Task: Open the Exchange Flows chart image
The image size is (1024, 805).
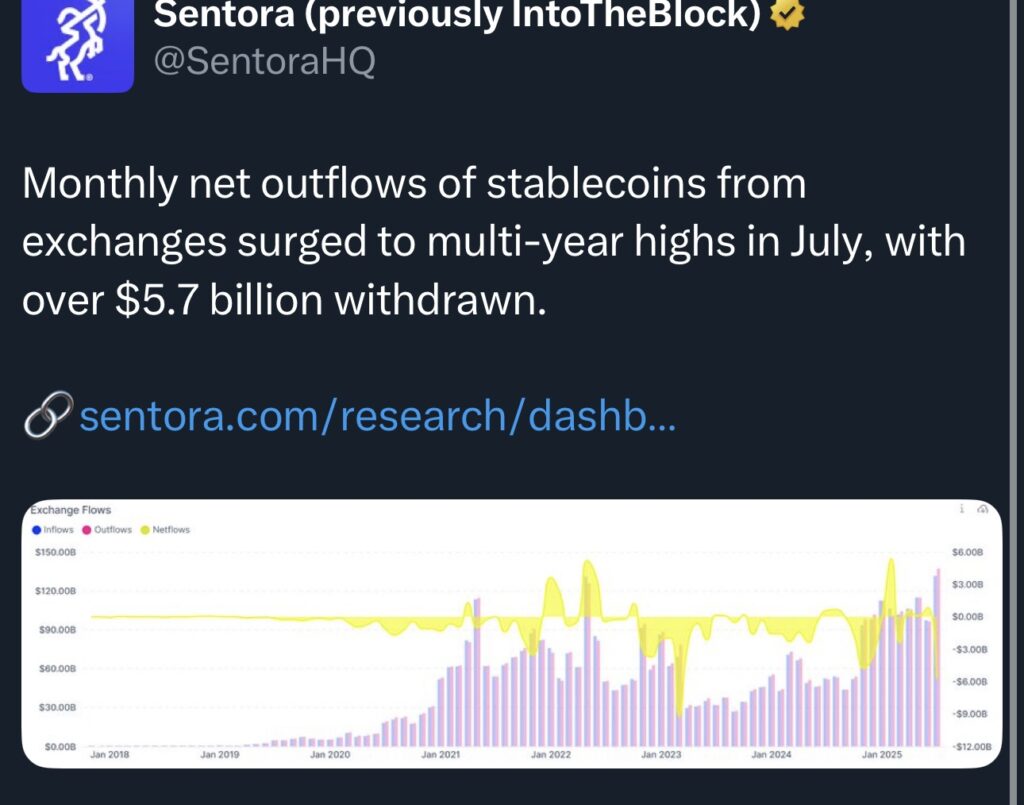Action: pos(511,633)
